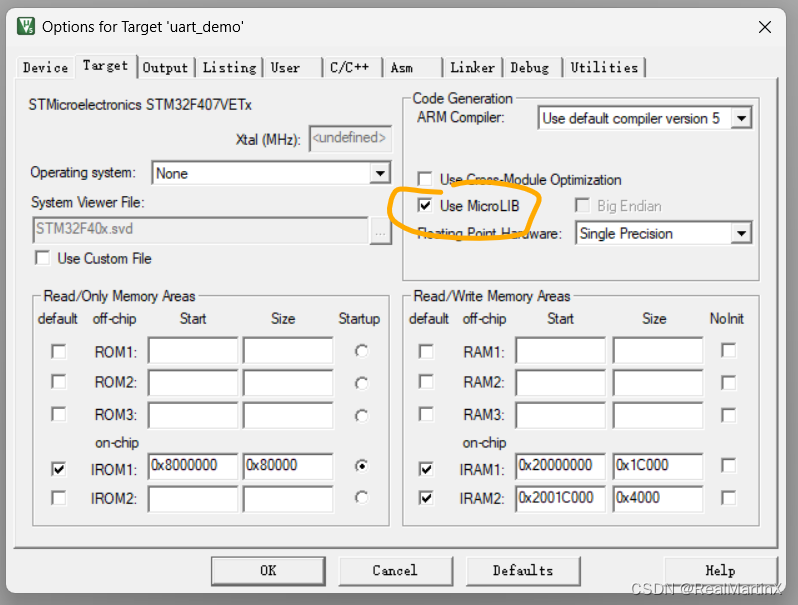This screenshot has width=798, height=605.
Task: Select the IROM1 Startup radio button
Action: (361, 466)
